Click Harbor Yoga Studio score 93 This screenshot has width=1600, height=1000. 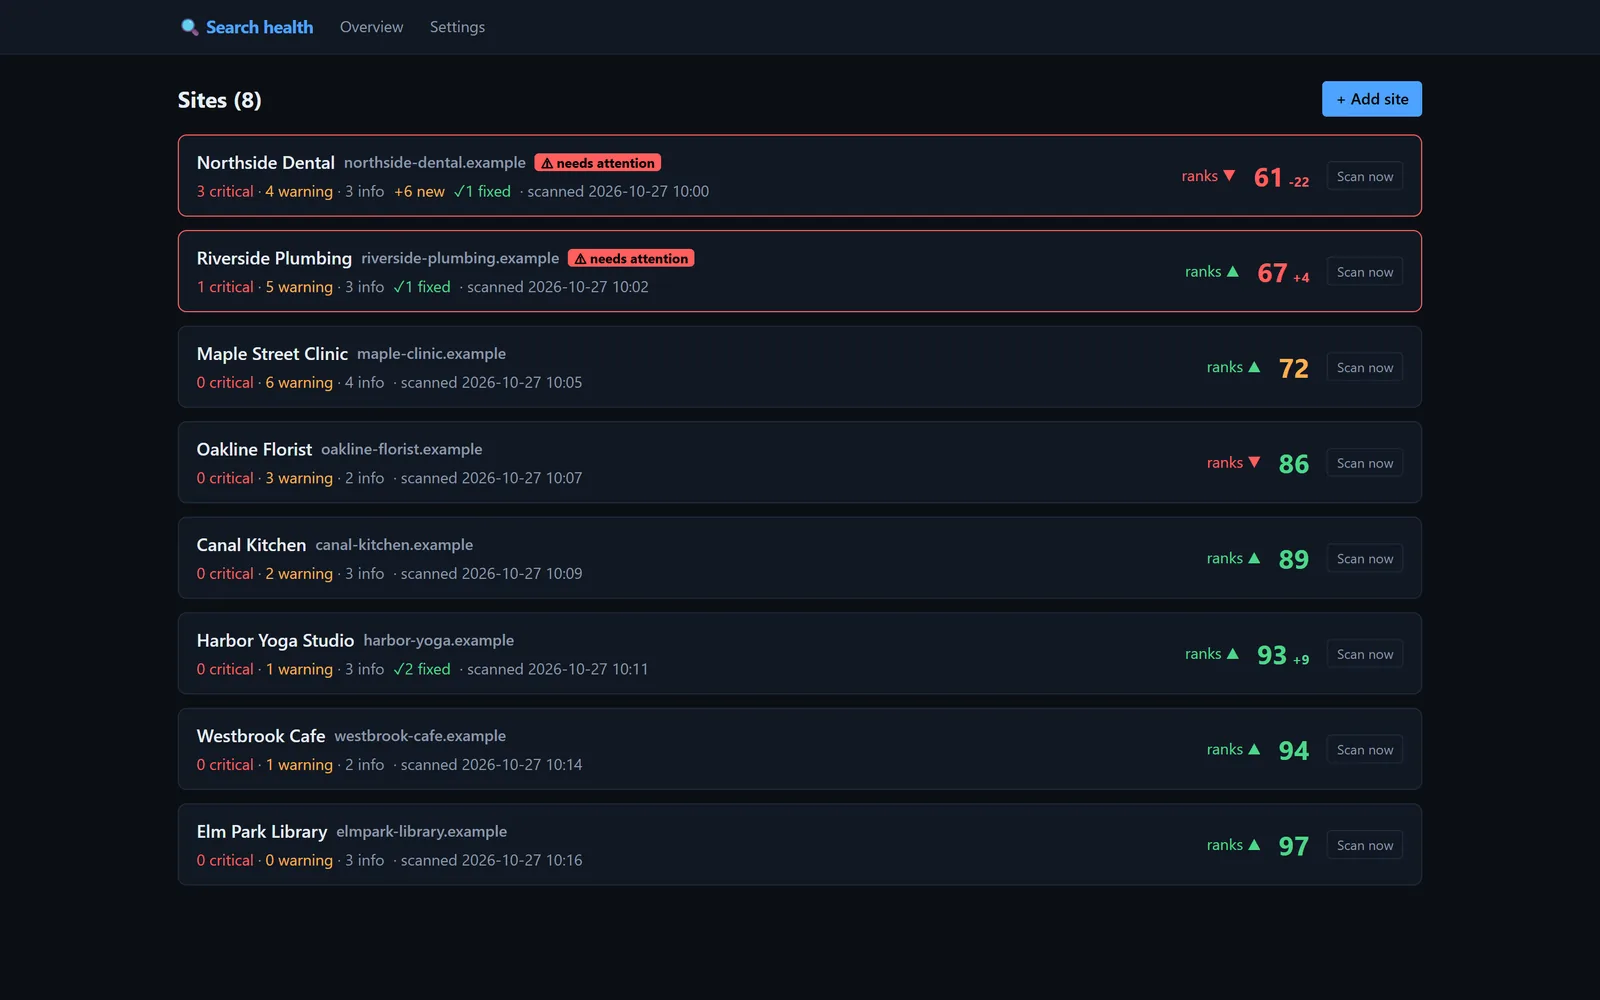tap(1272, 655)
